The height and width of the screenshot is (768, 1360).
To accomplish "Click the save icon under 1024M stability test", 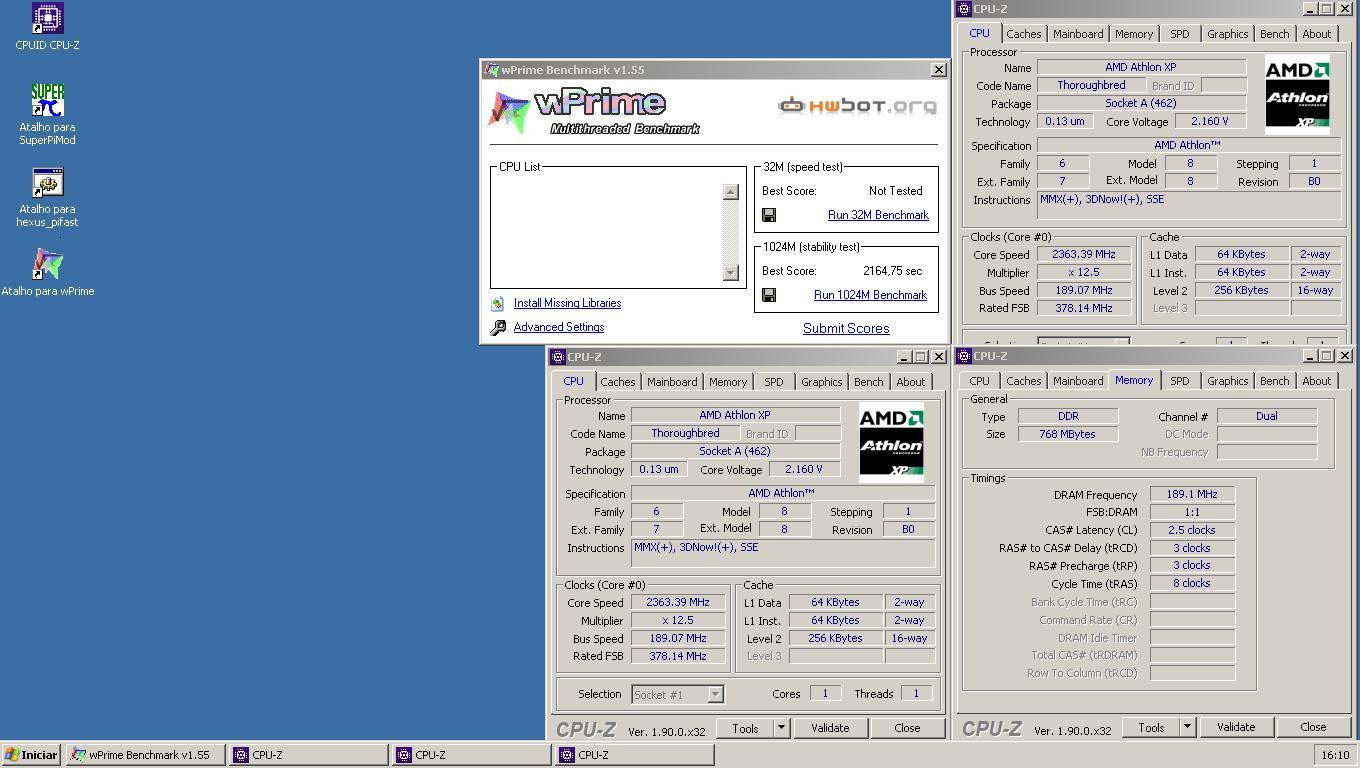I will click(769, 295).
